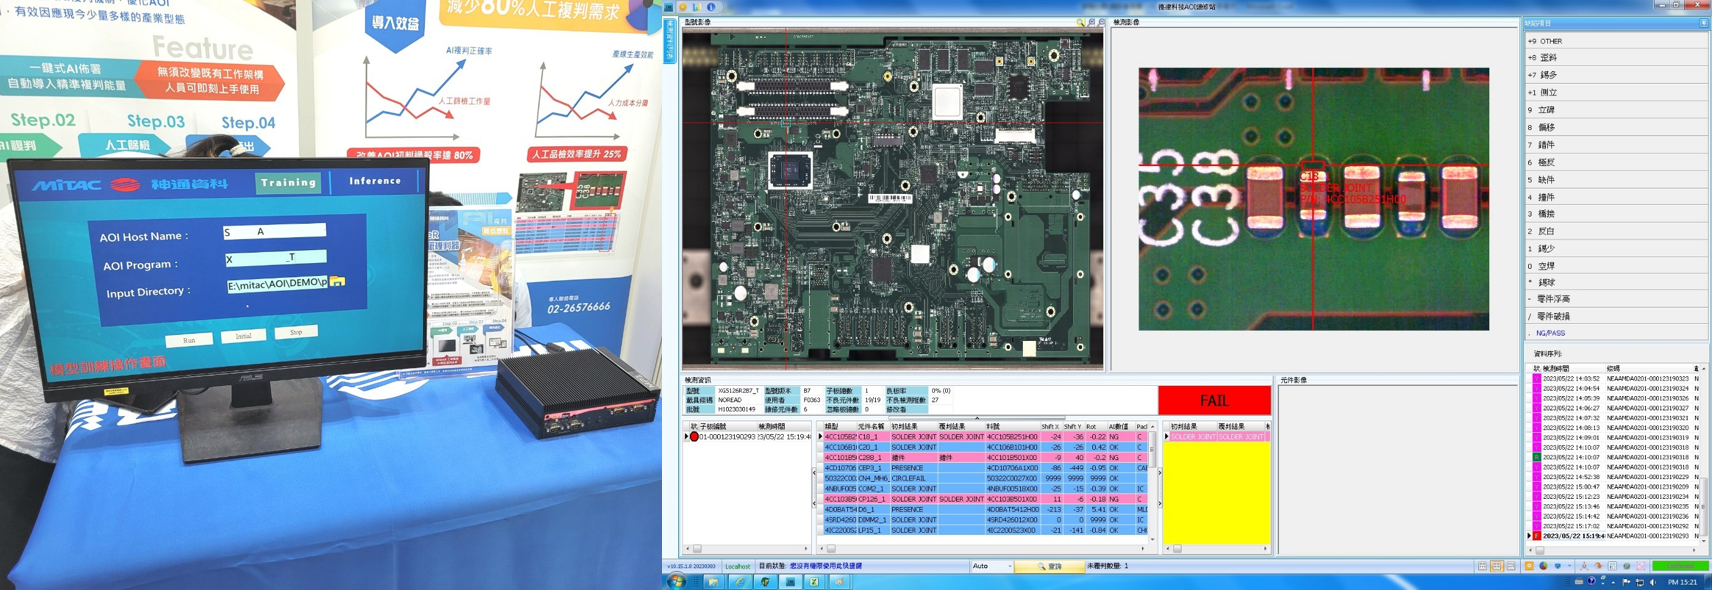1712x590 pixels.
Task: Click the red F status cell of the 15:19 record
Action: click(1537, 536)
